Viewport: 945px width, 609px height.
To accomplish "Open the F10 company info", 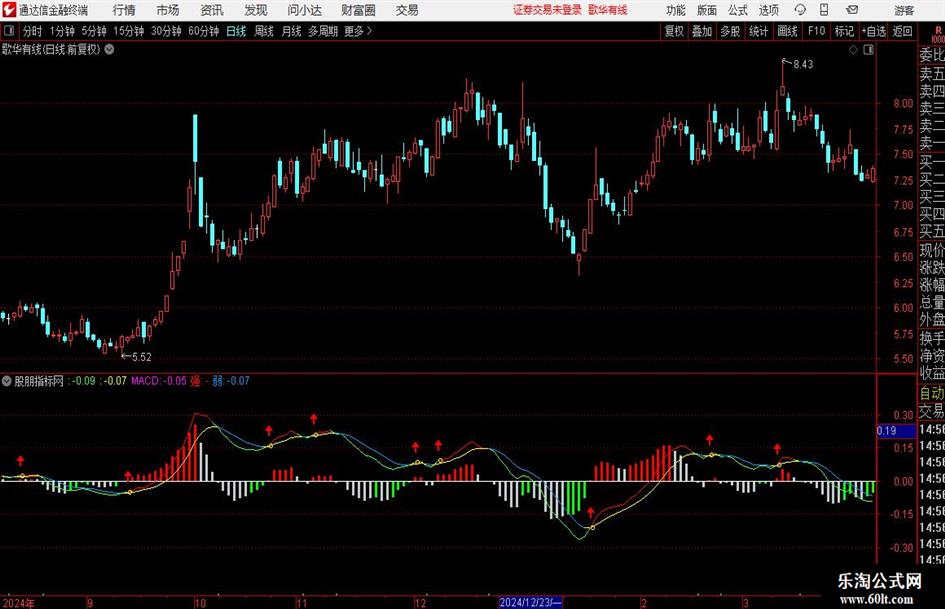I will [816, 31].
